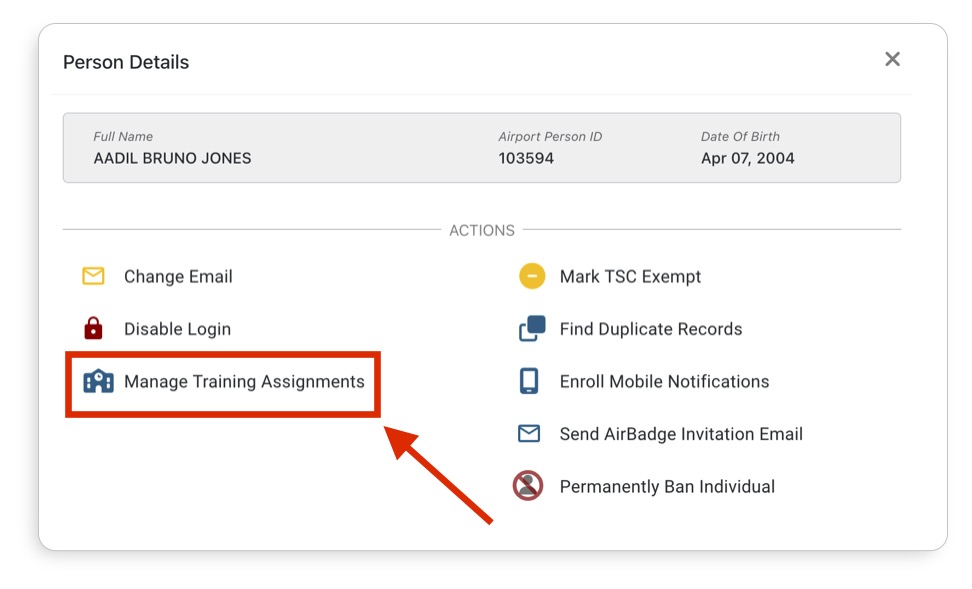The image size is (972, 589).
Task: Click the envelope icon for Change Email
Action: pos(93,277)
